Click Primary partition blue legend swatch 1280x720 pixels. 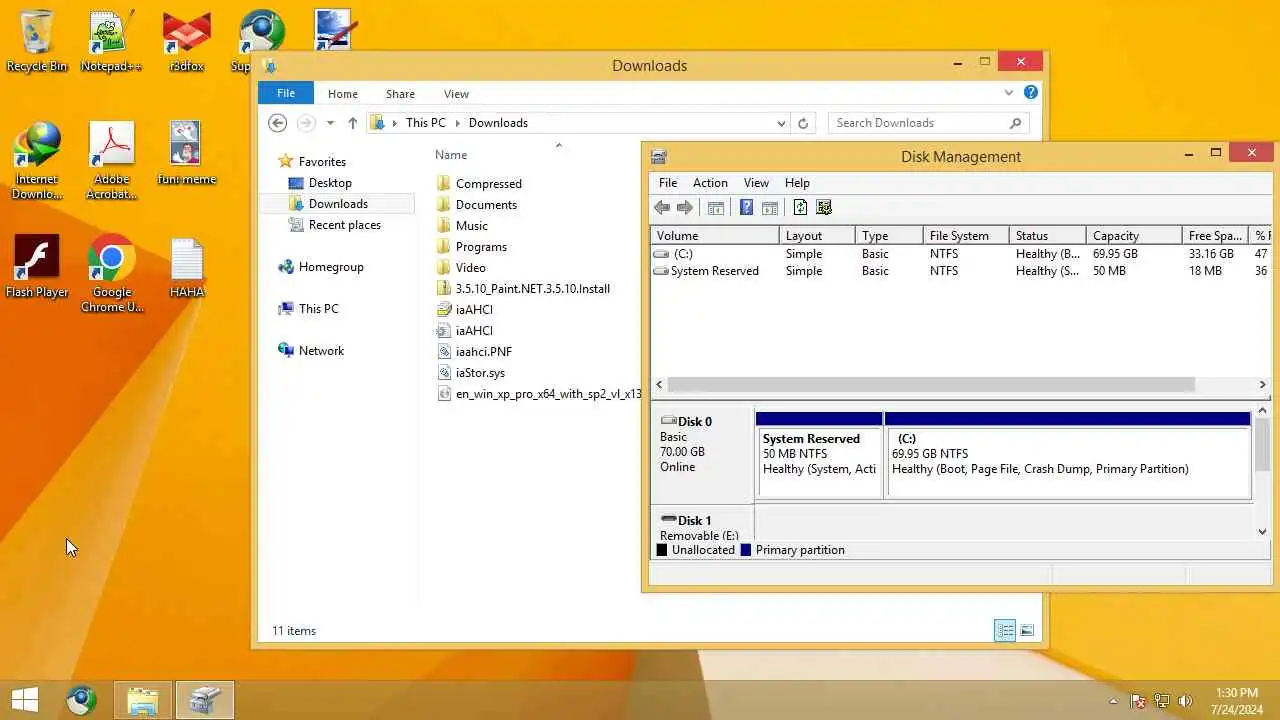tap(746, 550)
